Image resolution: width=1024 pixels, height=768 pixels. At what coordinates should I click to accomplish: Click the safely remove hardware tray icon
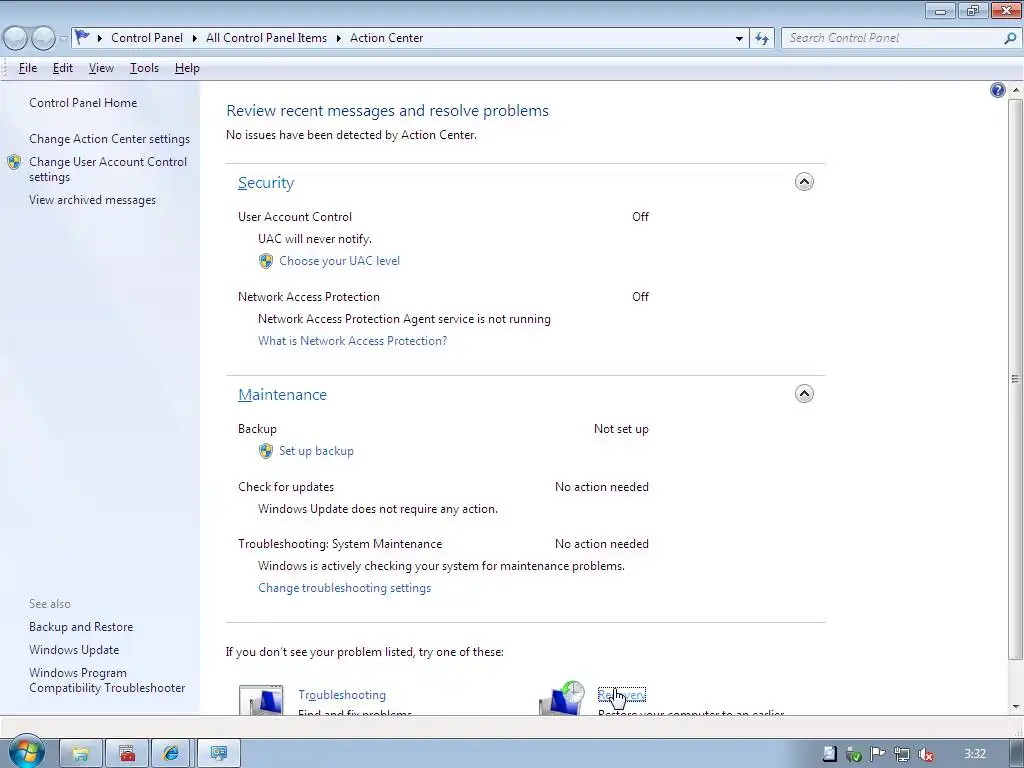pyautogui.click(x=854, y=754)
